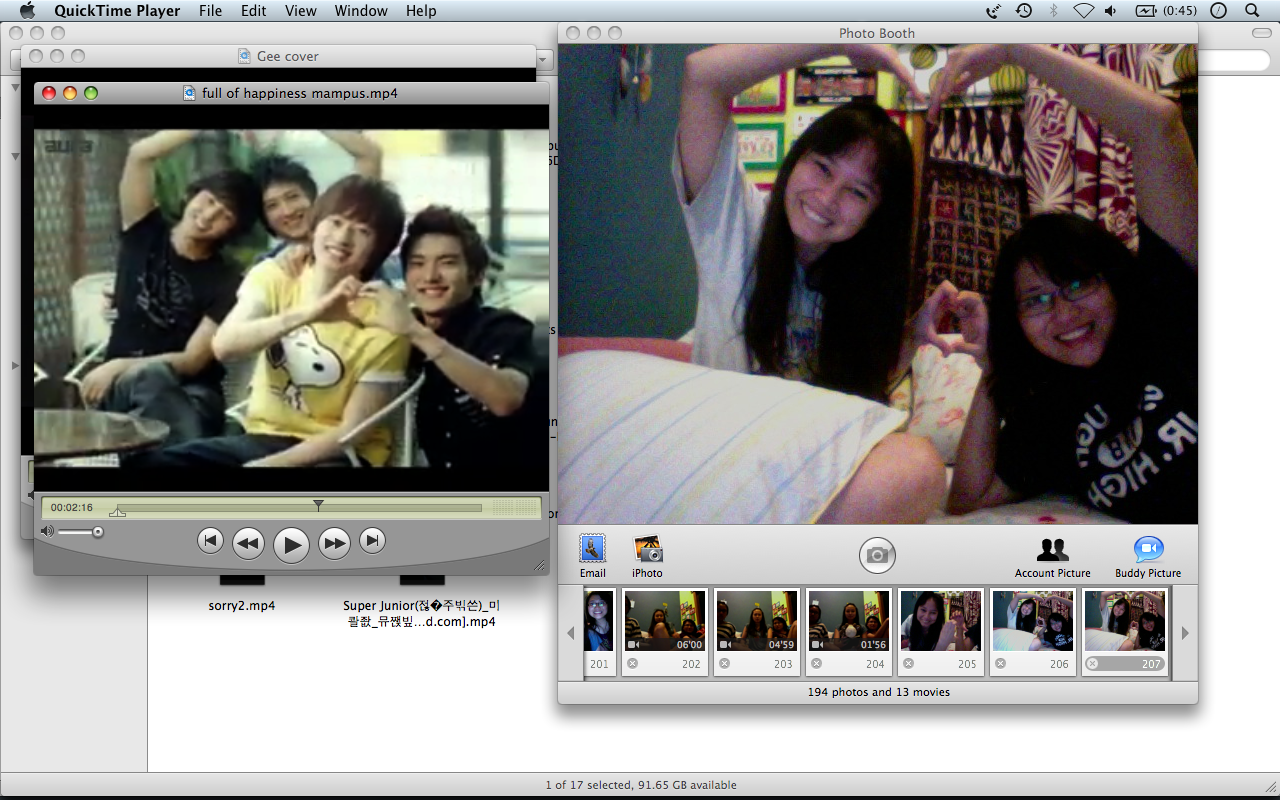The height and width of the screenshot is (800, 1280).
Task: Select movie thumbnail 204
Action: pos(848,631)
